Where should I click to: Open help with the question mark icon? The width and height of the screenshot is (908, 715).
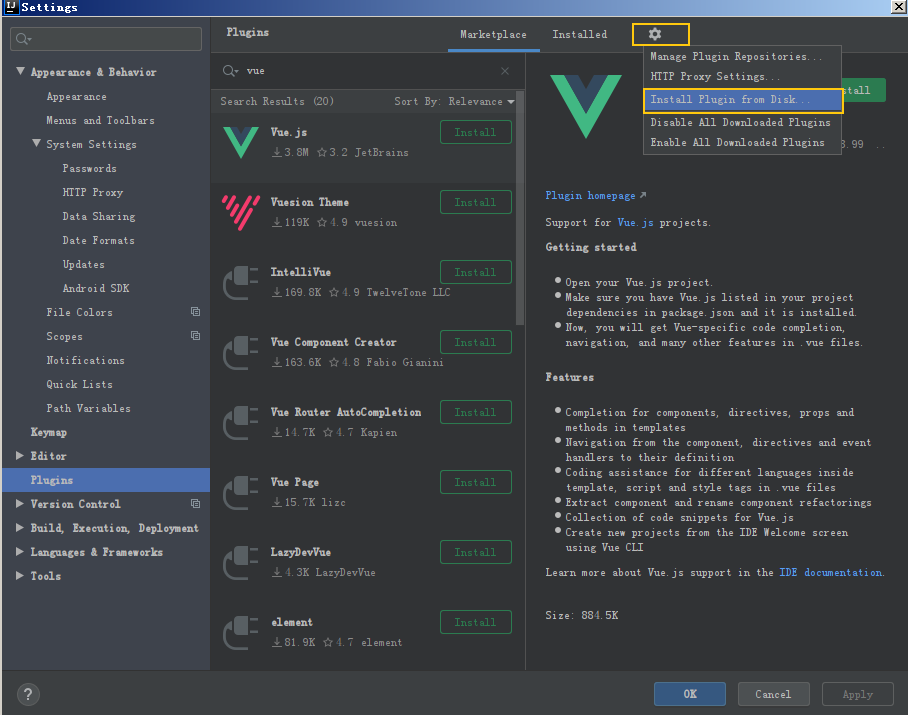pos(28,694)
